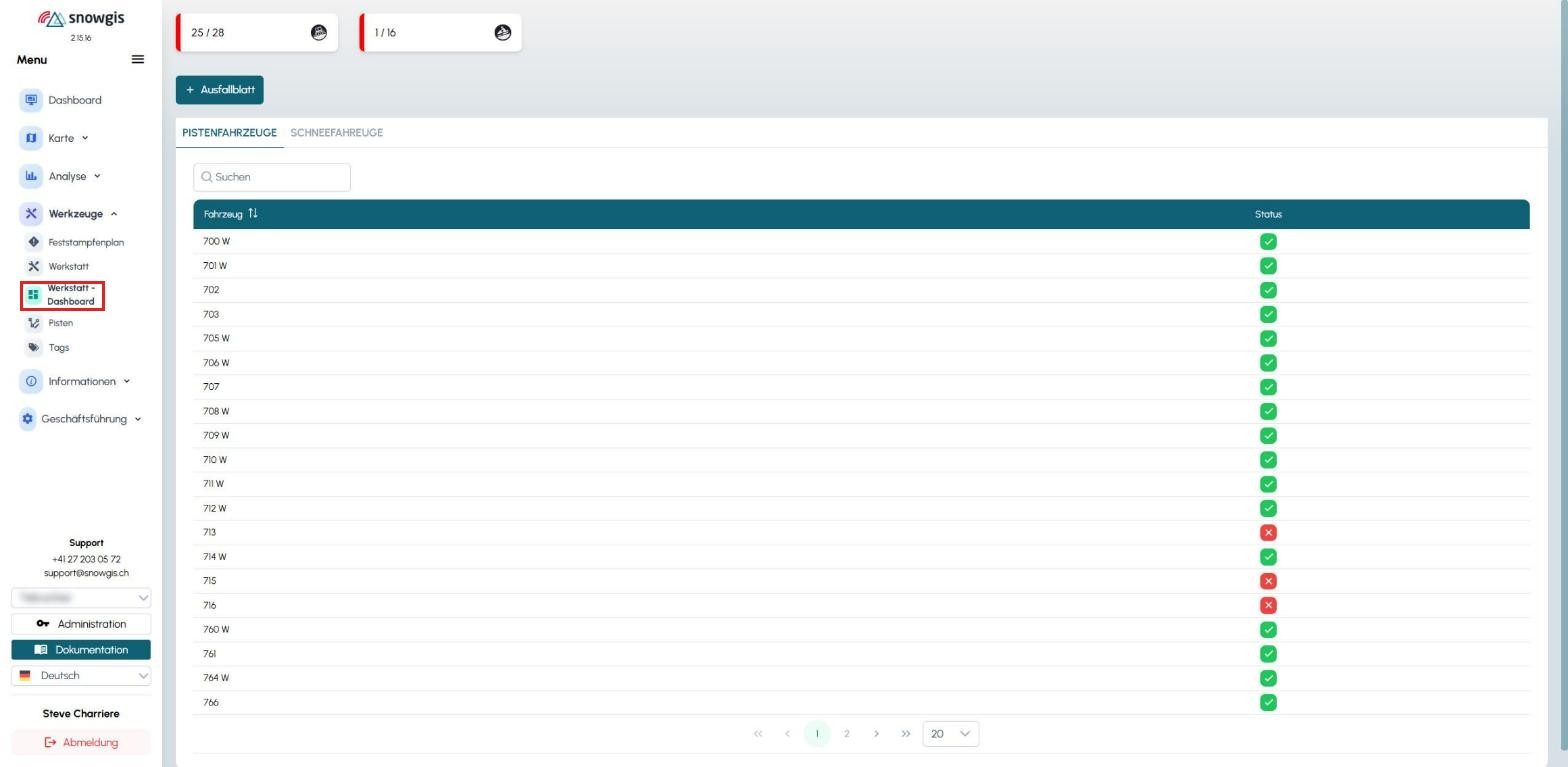1568x767 pixels.
Task: Select the row for vehicle 760 W
Action: point(861,630)
